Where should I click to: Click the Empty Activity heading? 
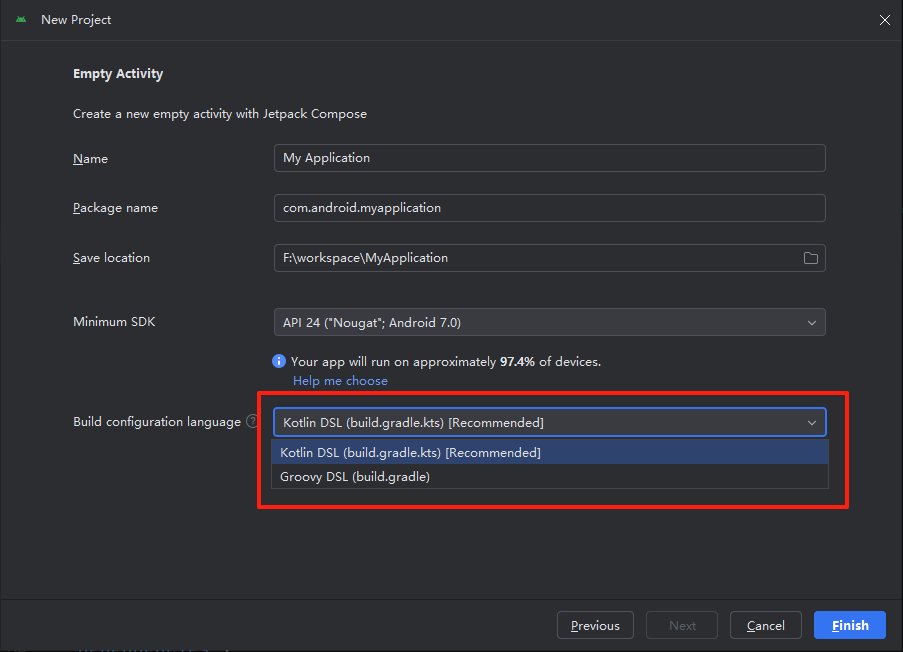click(118, 74)
